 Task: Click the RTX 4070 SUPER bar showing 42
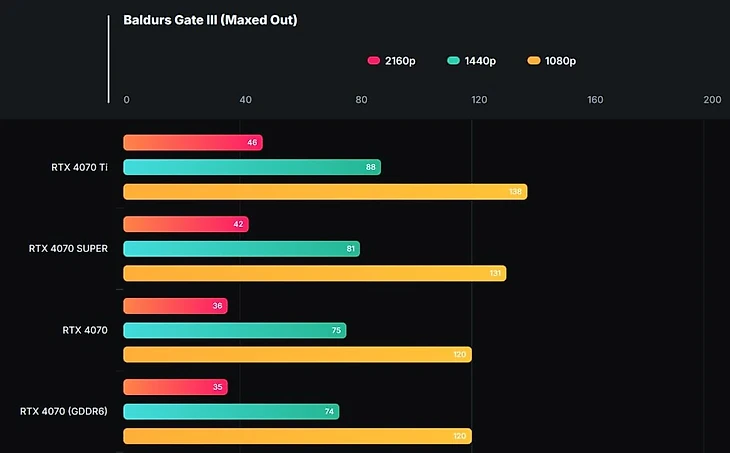185,224
